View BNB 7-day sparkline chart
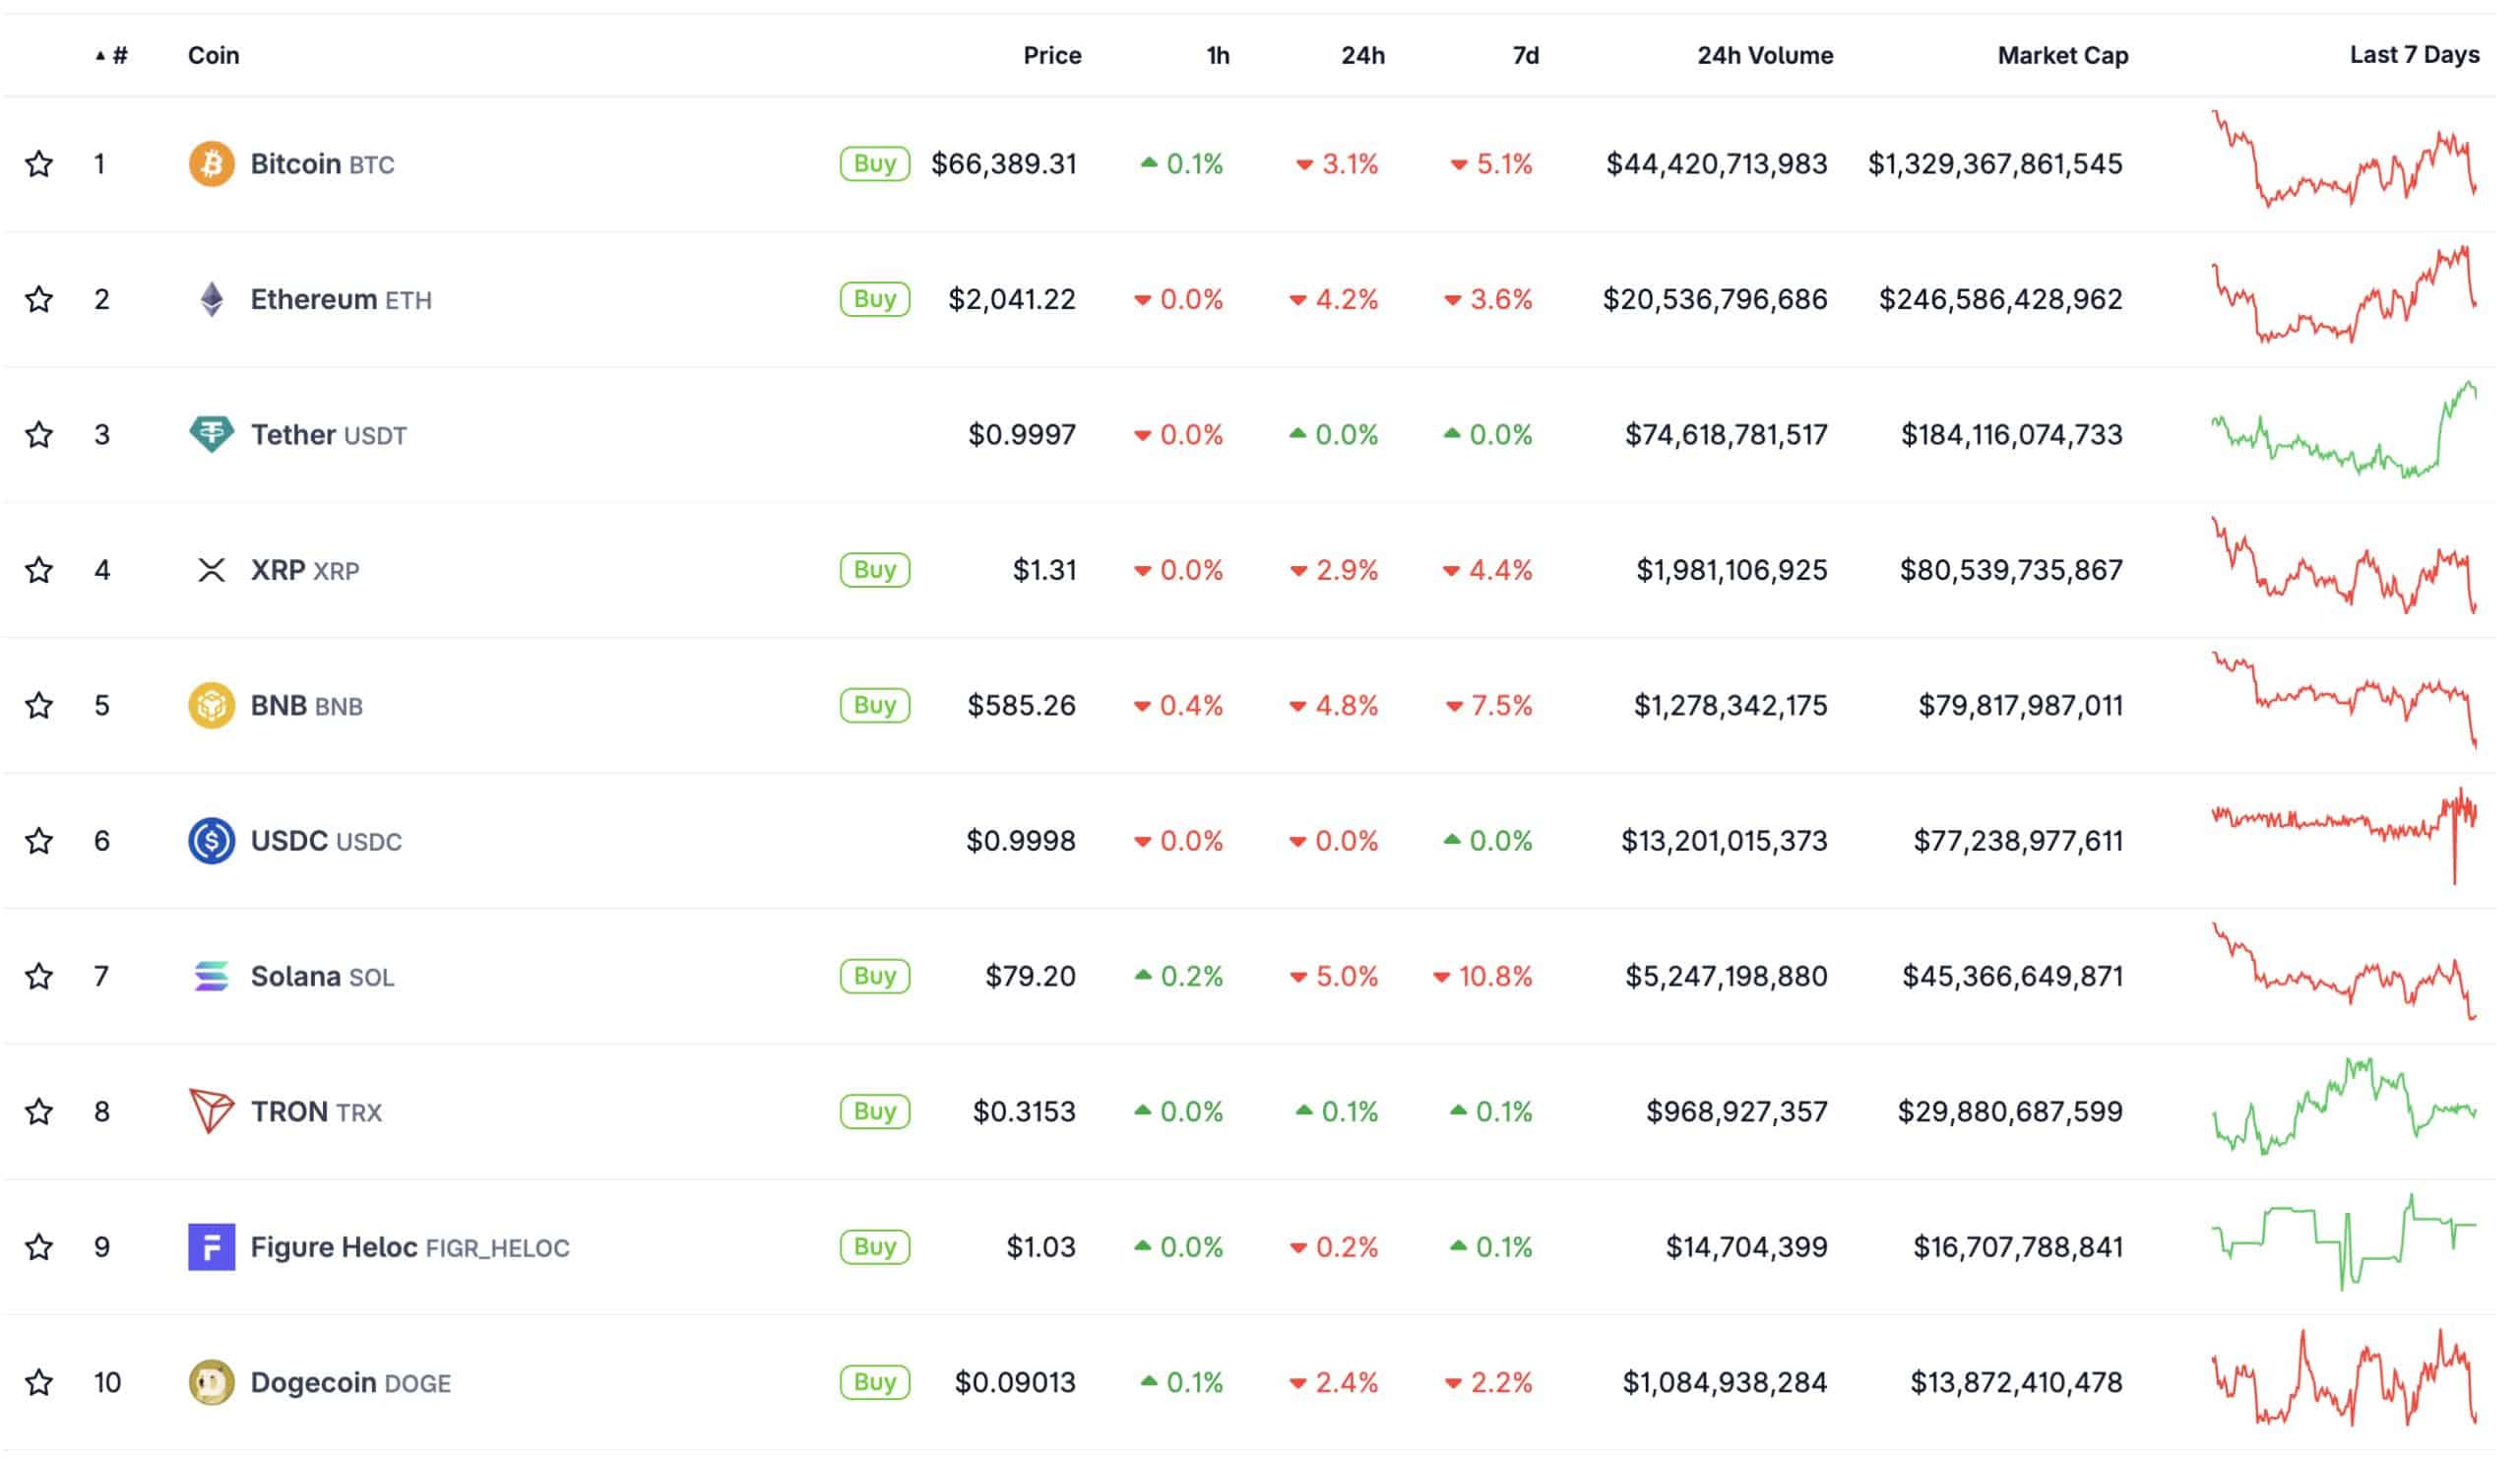Image resolution: width=2520 pixels, height=1460 pixels. pyautogui.click(x=2345, y=701)
